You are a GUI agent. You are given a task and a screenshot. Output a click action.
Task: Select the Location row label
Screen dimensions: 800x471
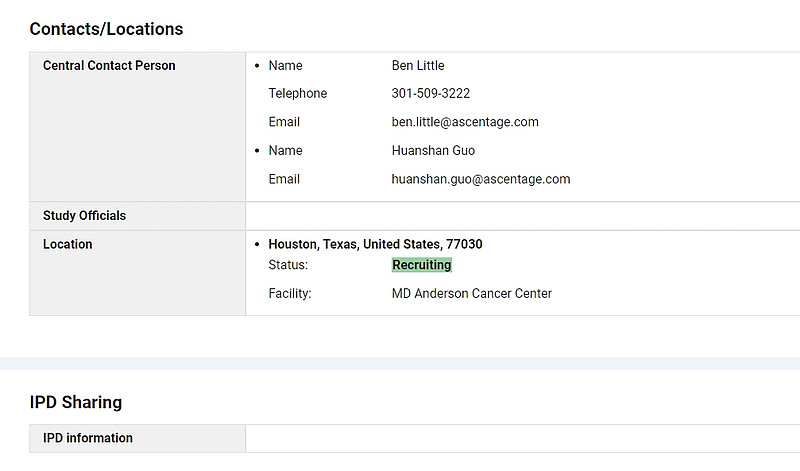pyautogui.click(x=67, y=244)
